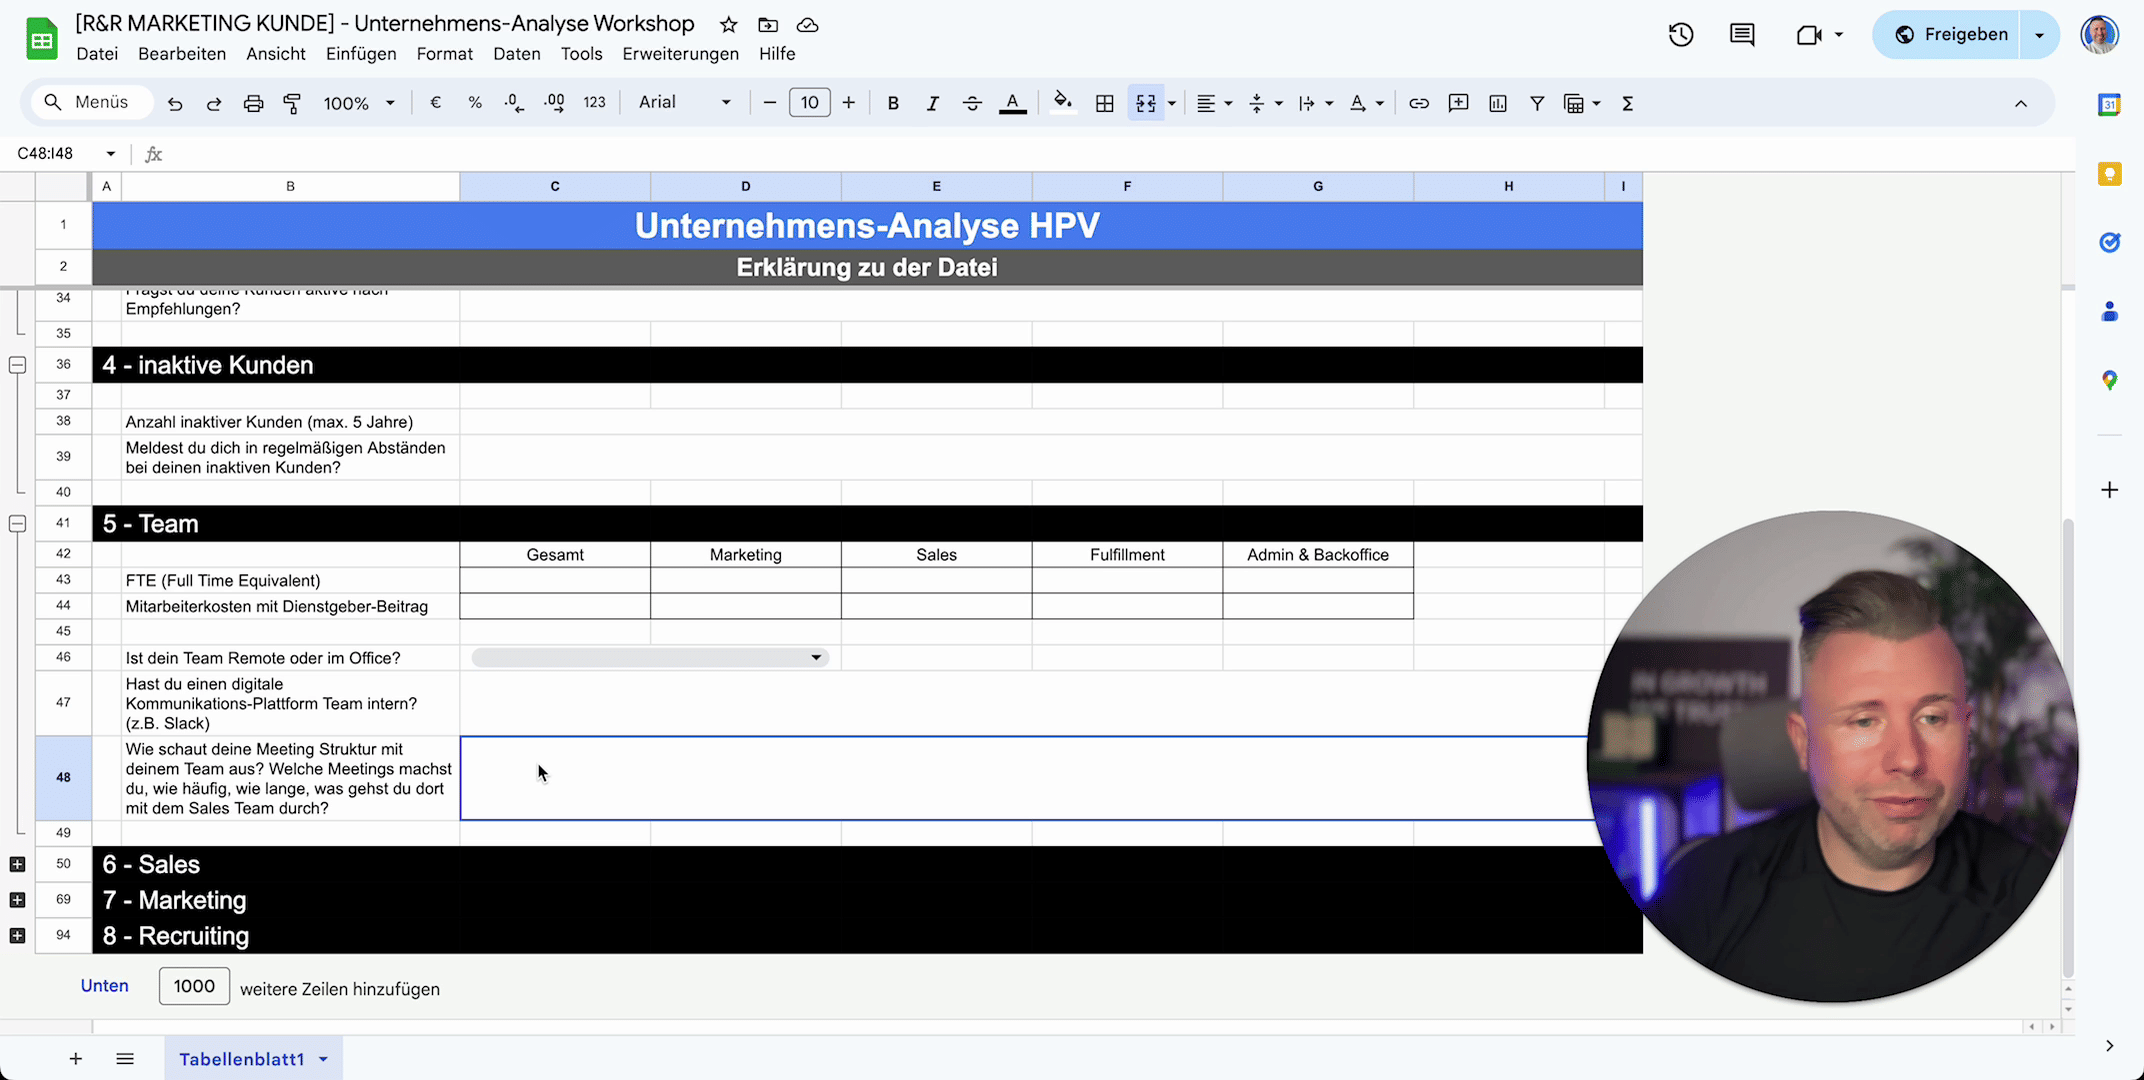
Task: Expand the 6 - Sales row group
Action: [x=17, y=864]
